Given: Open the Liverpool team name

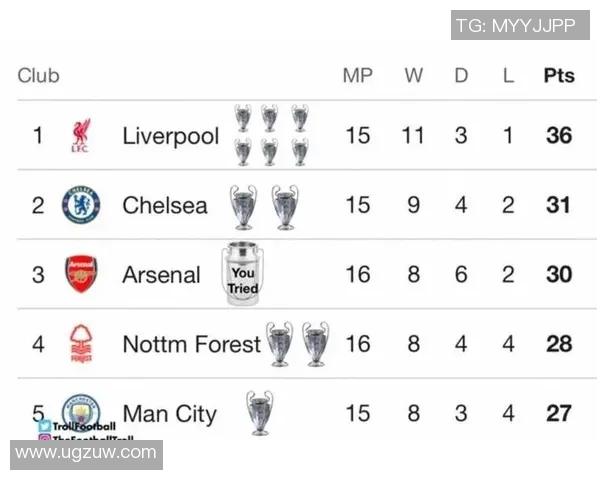Looking at the screenshot, I should 170,136.
